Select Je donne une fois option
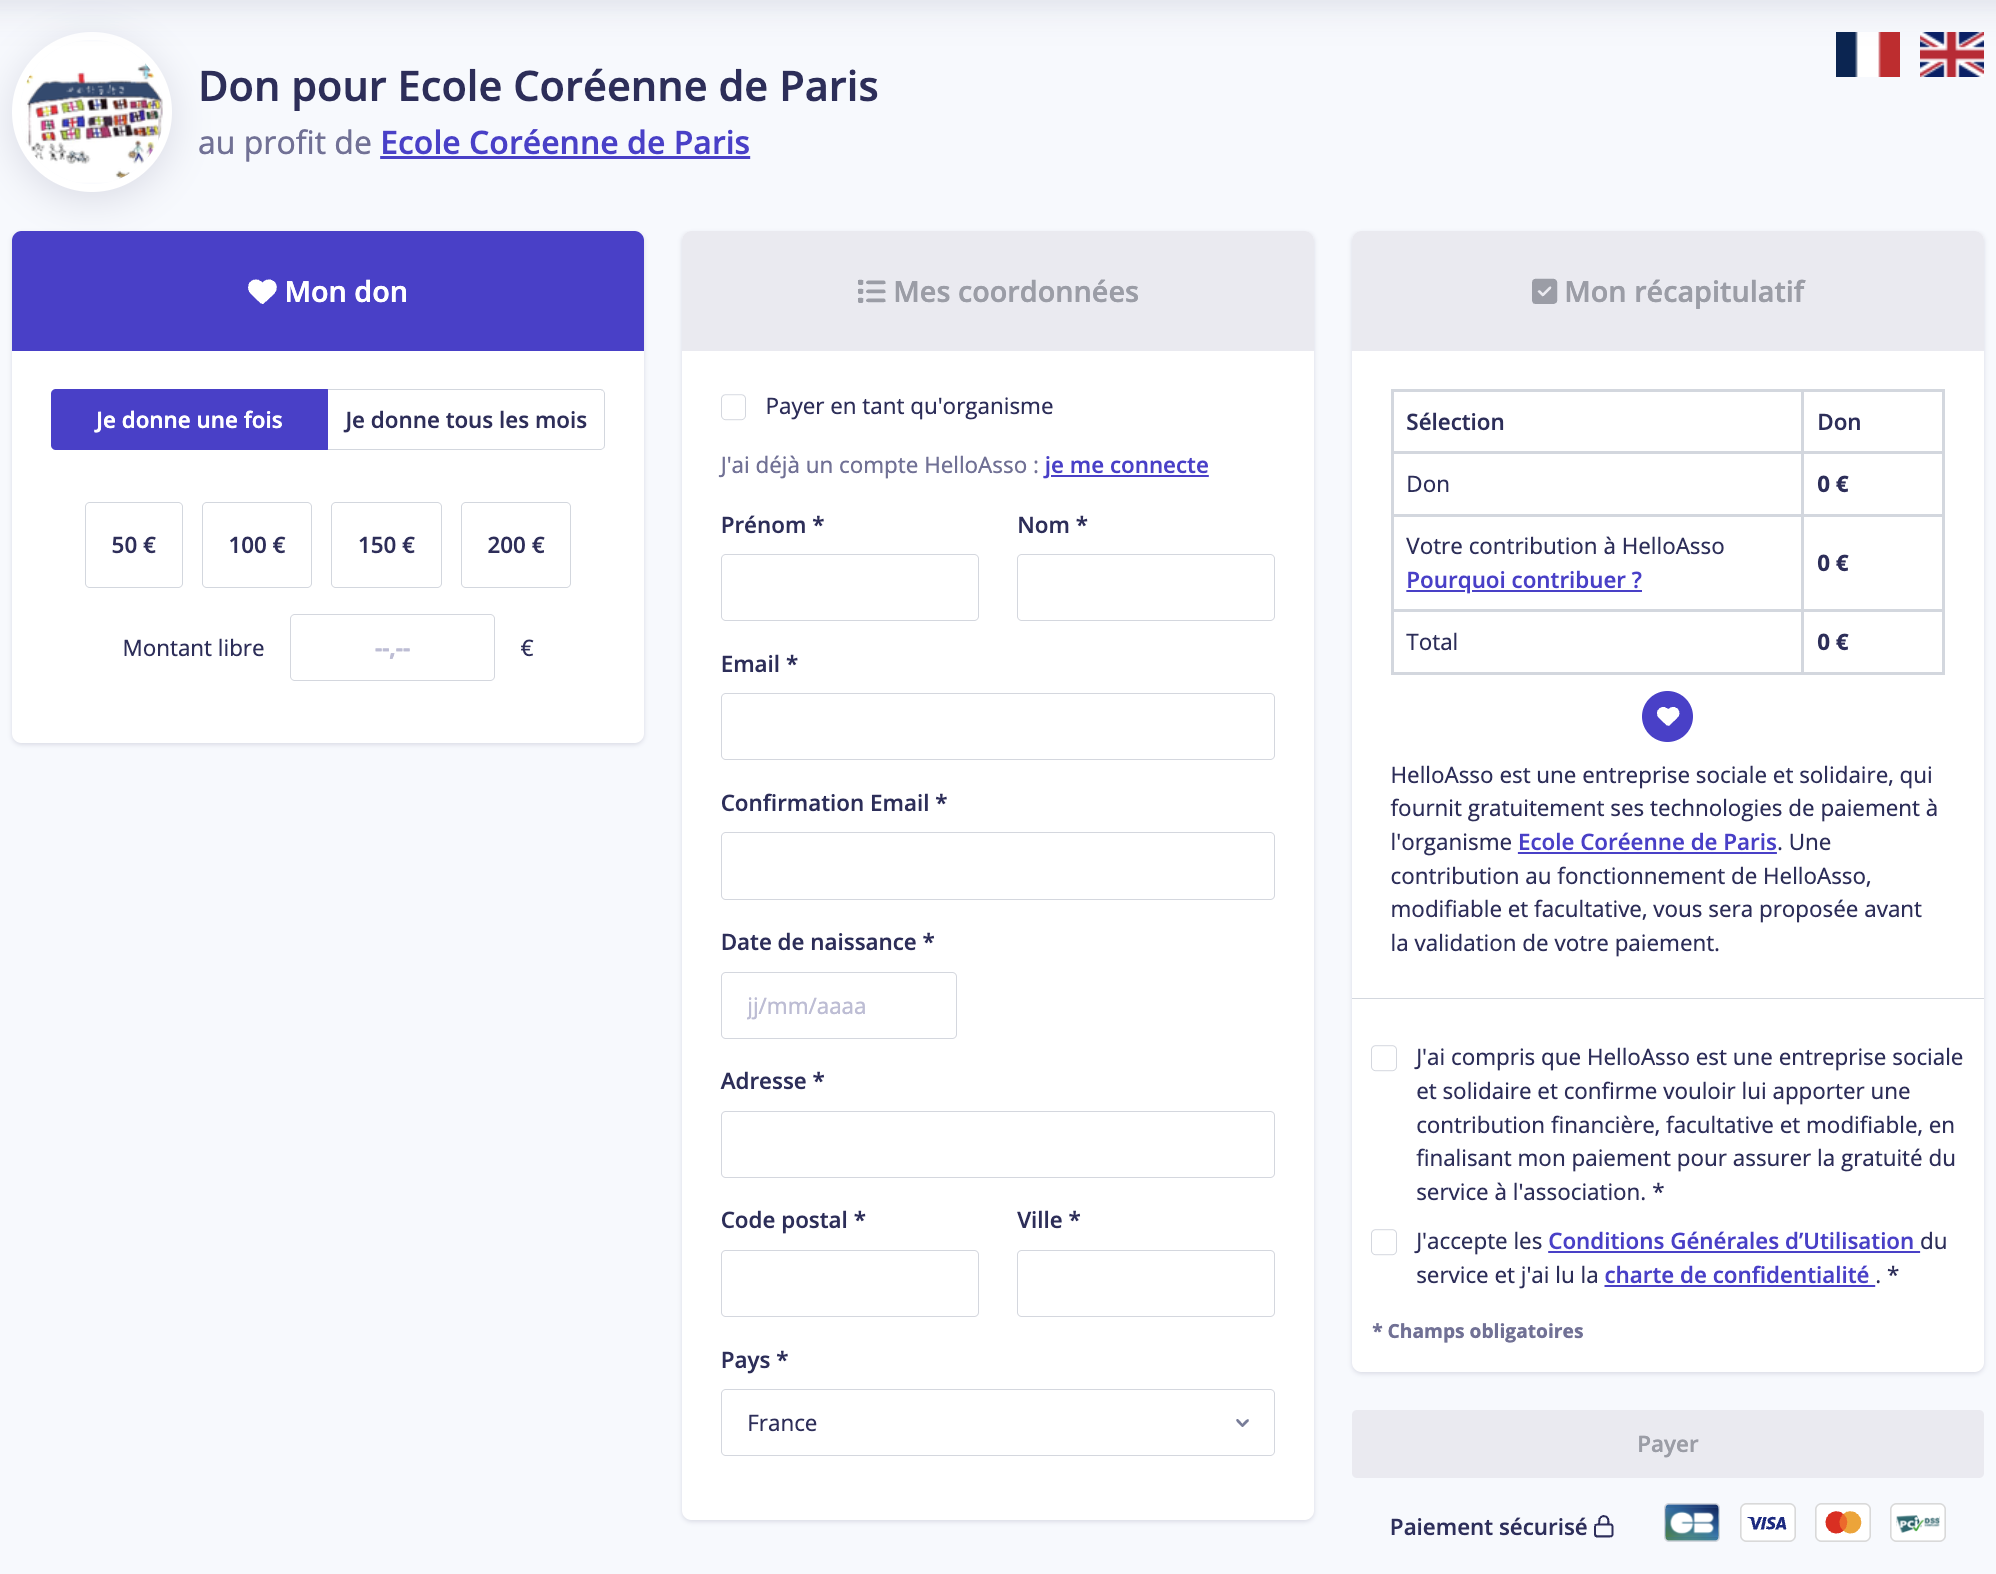 click(189, 420)
